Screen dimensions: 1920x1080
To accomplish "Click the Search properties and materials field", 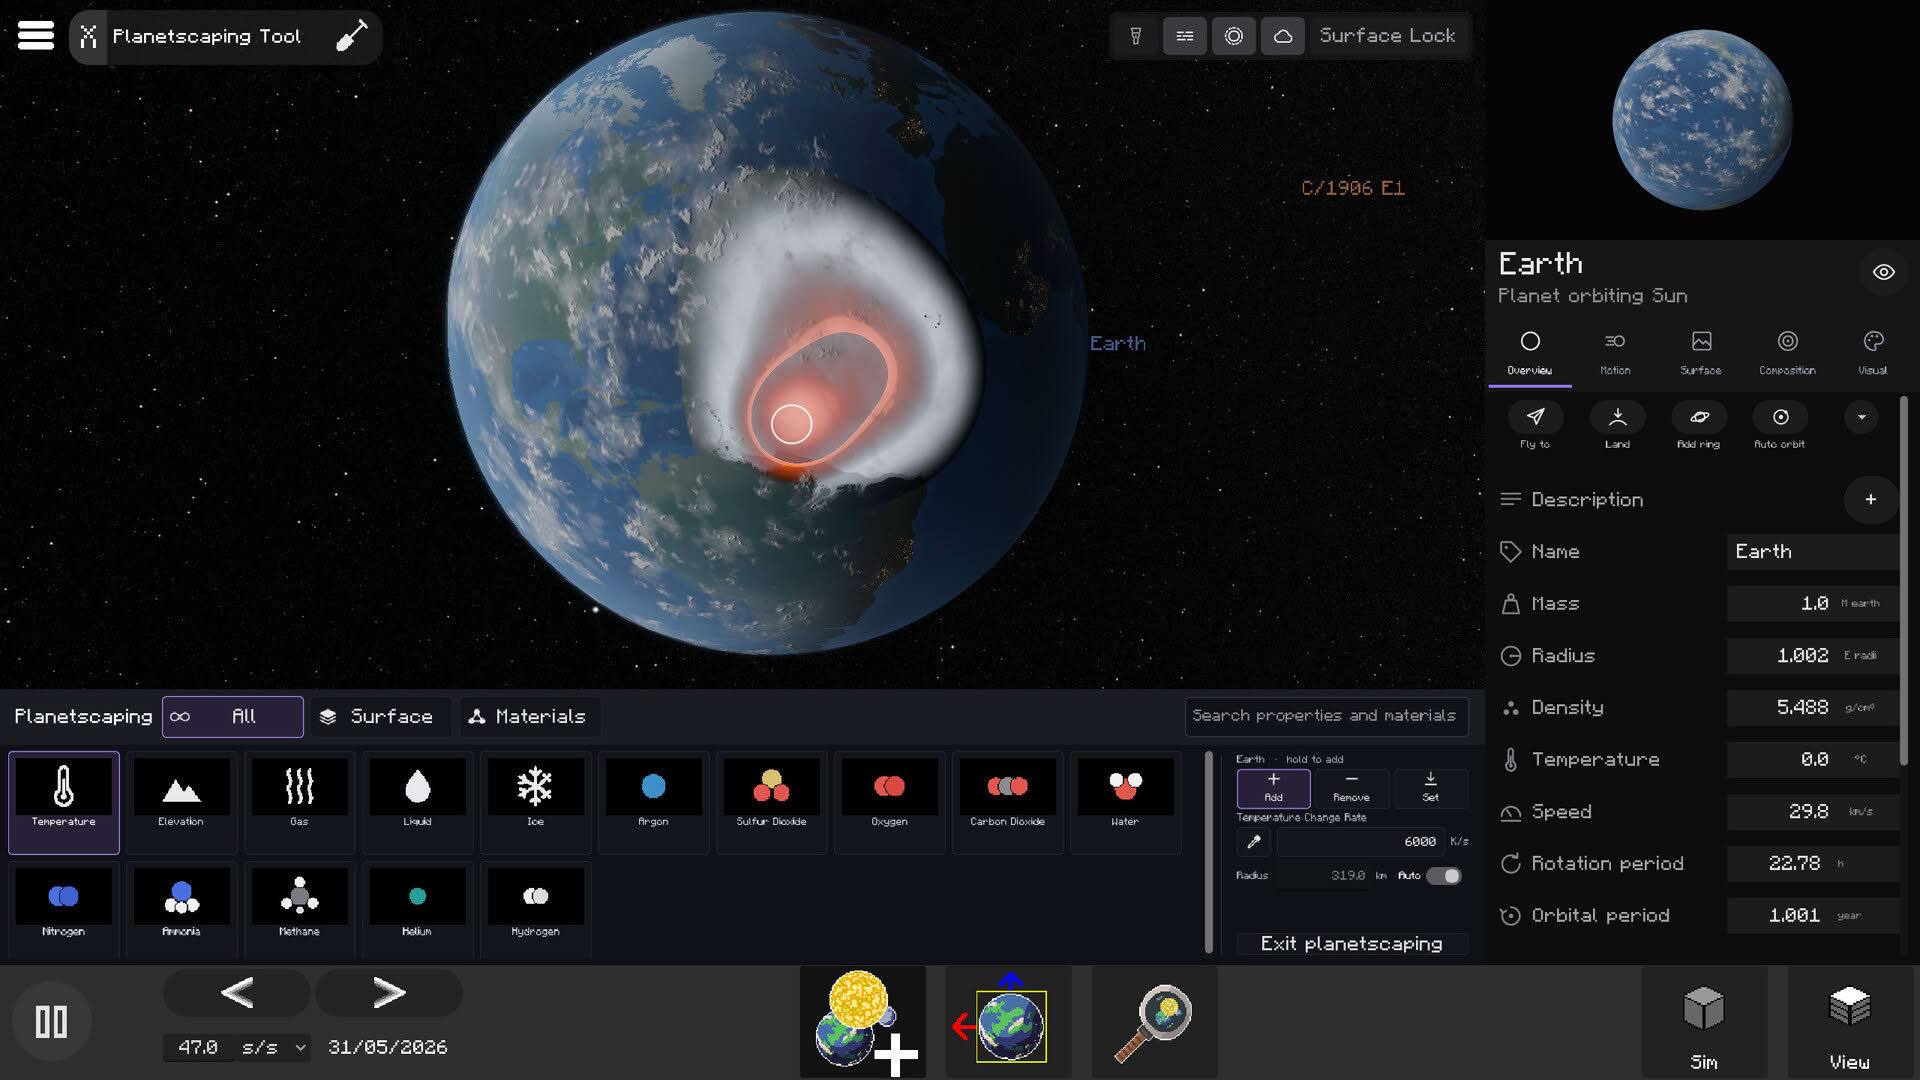I will (x=1326, y=716).
